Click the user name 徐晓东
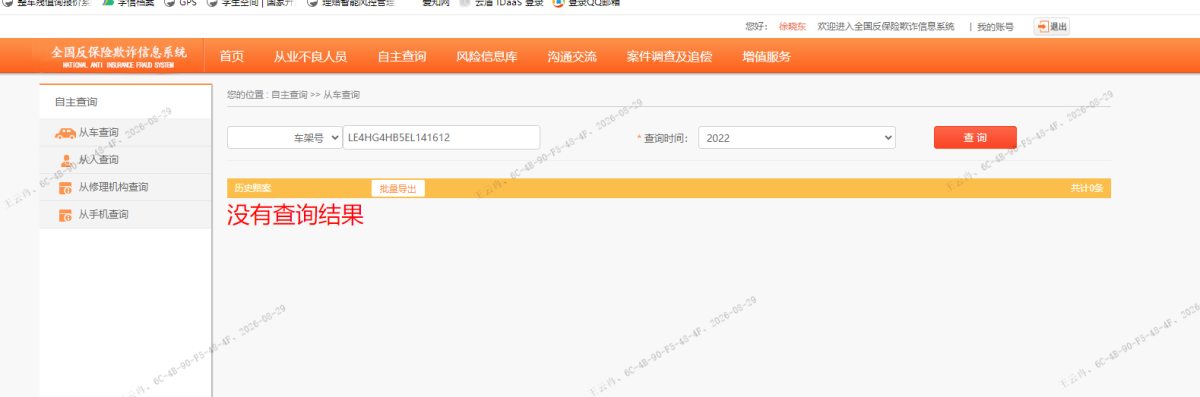Image resolution: width=1200 pixels, height=397 pixels. (x=792, y=26)
